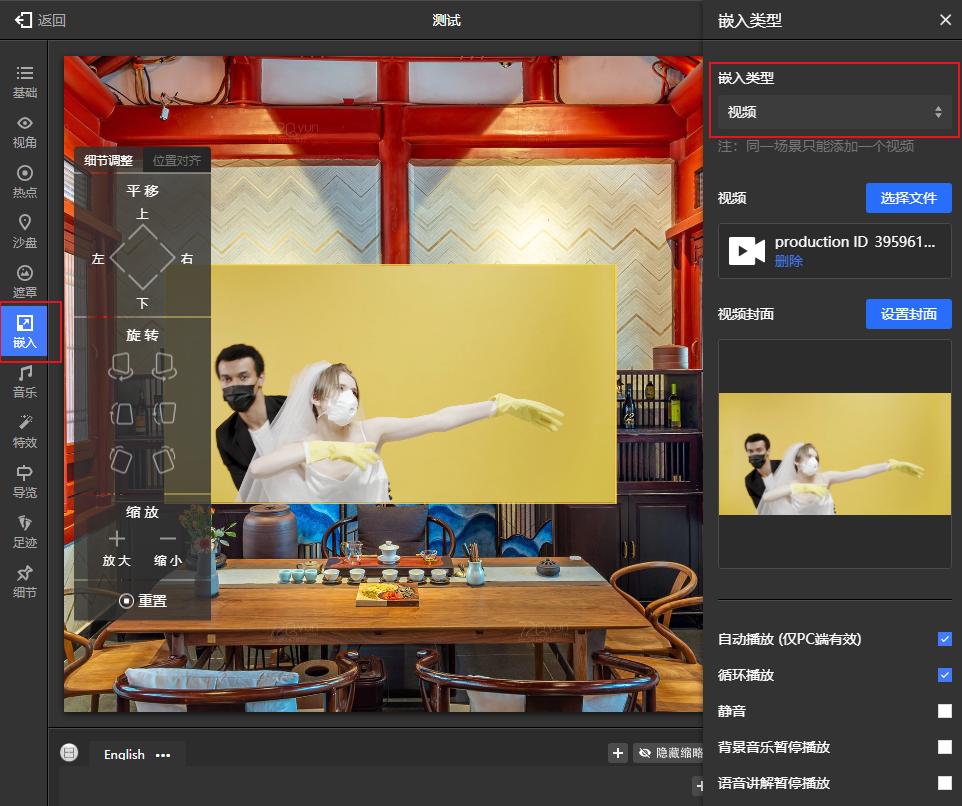
Task: Select the 足迹 (footprint) sidebar icon
Action: point(24,531)
